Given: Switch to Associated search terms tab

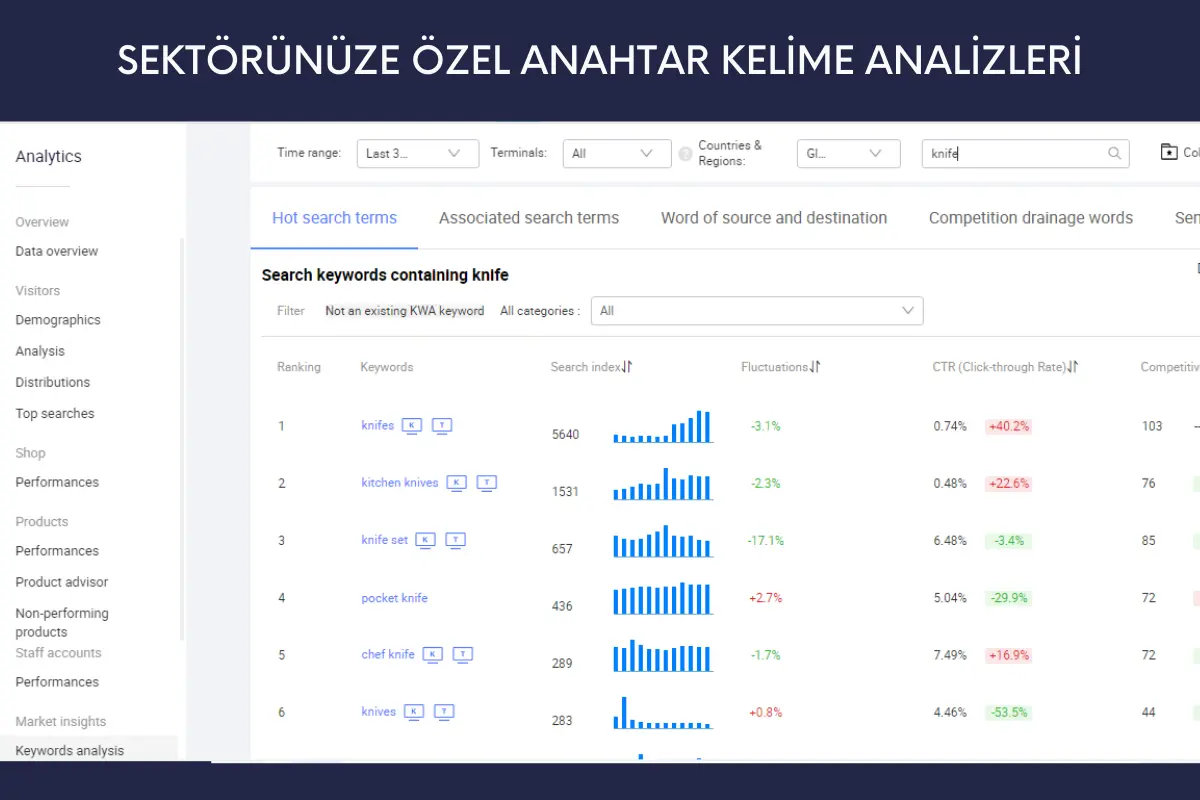Looking at the screenshot, I should (x=528, y=218).
